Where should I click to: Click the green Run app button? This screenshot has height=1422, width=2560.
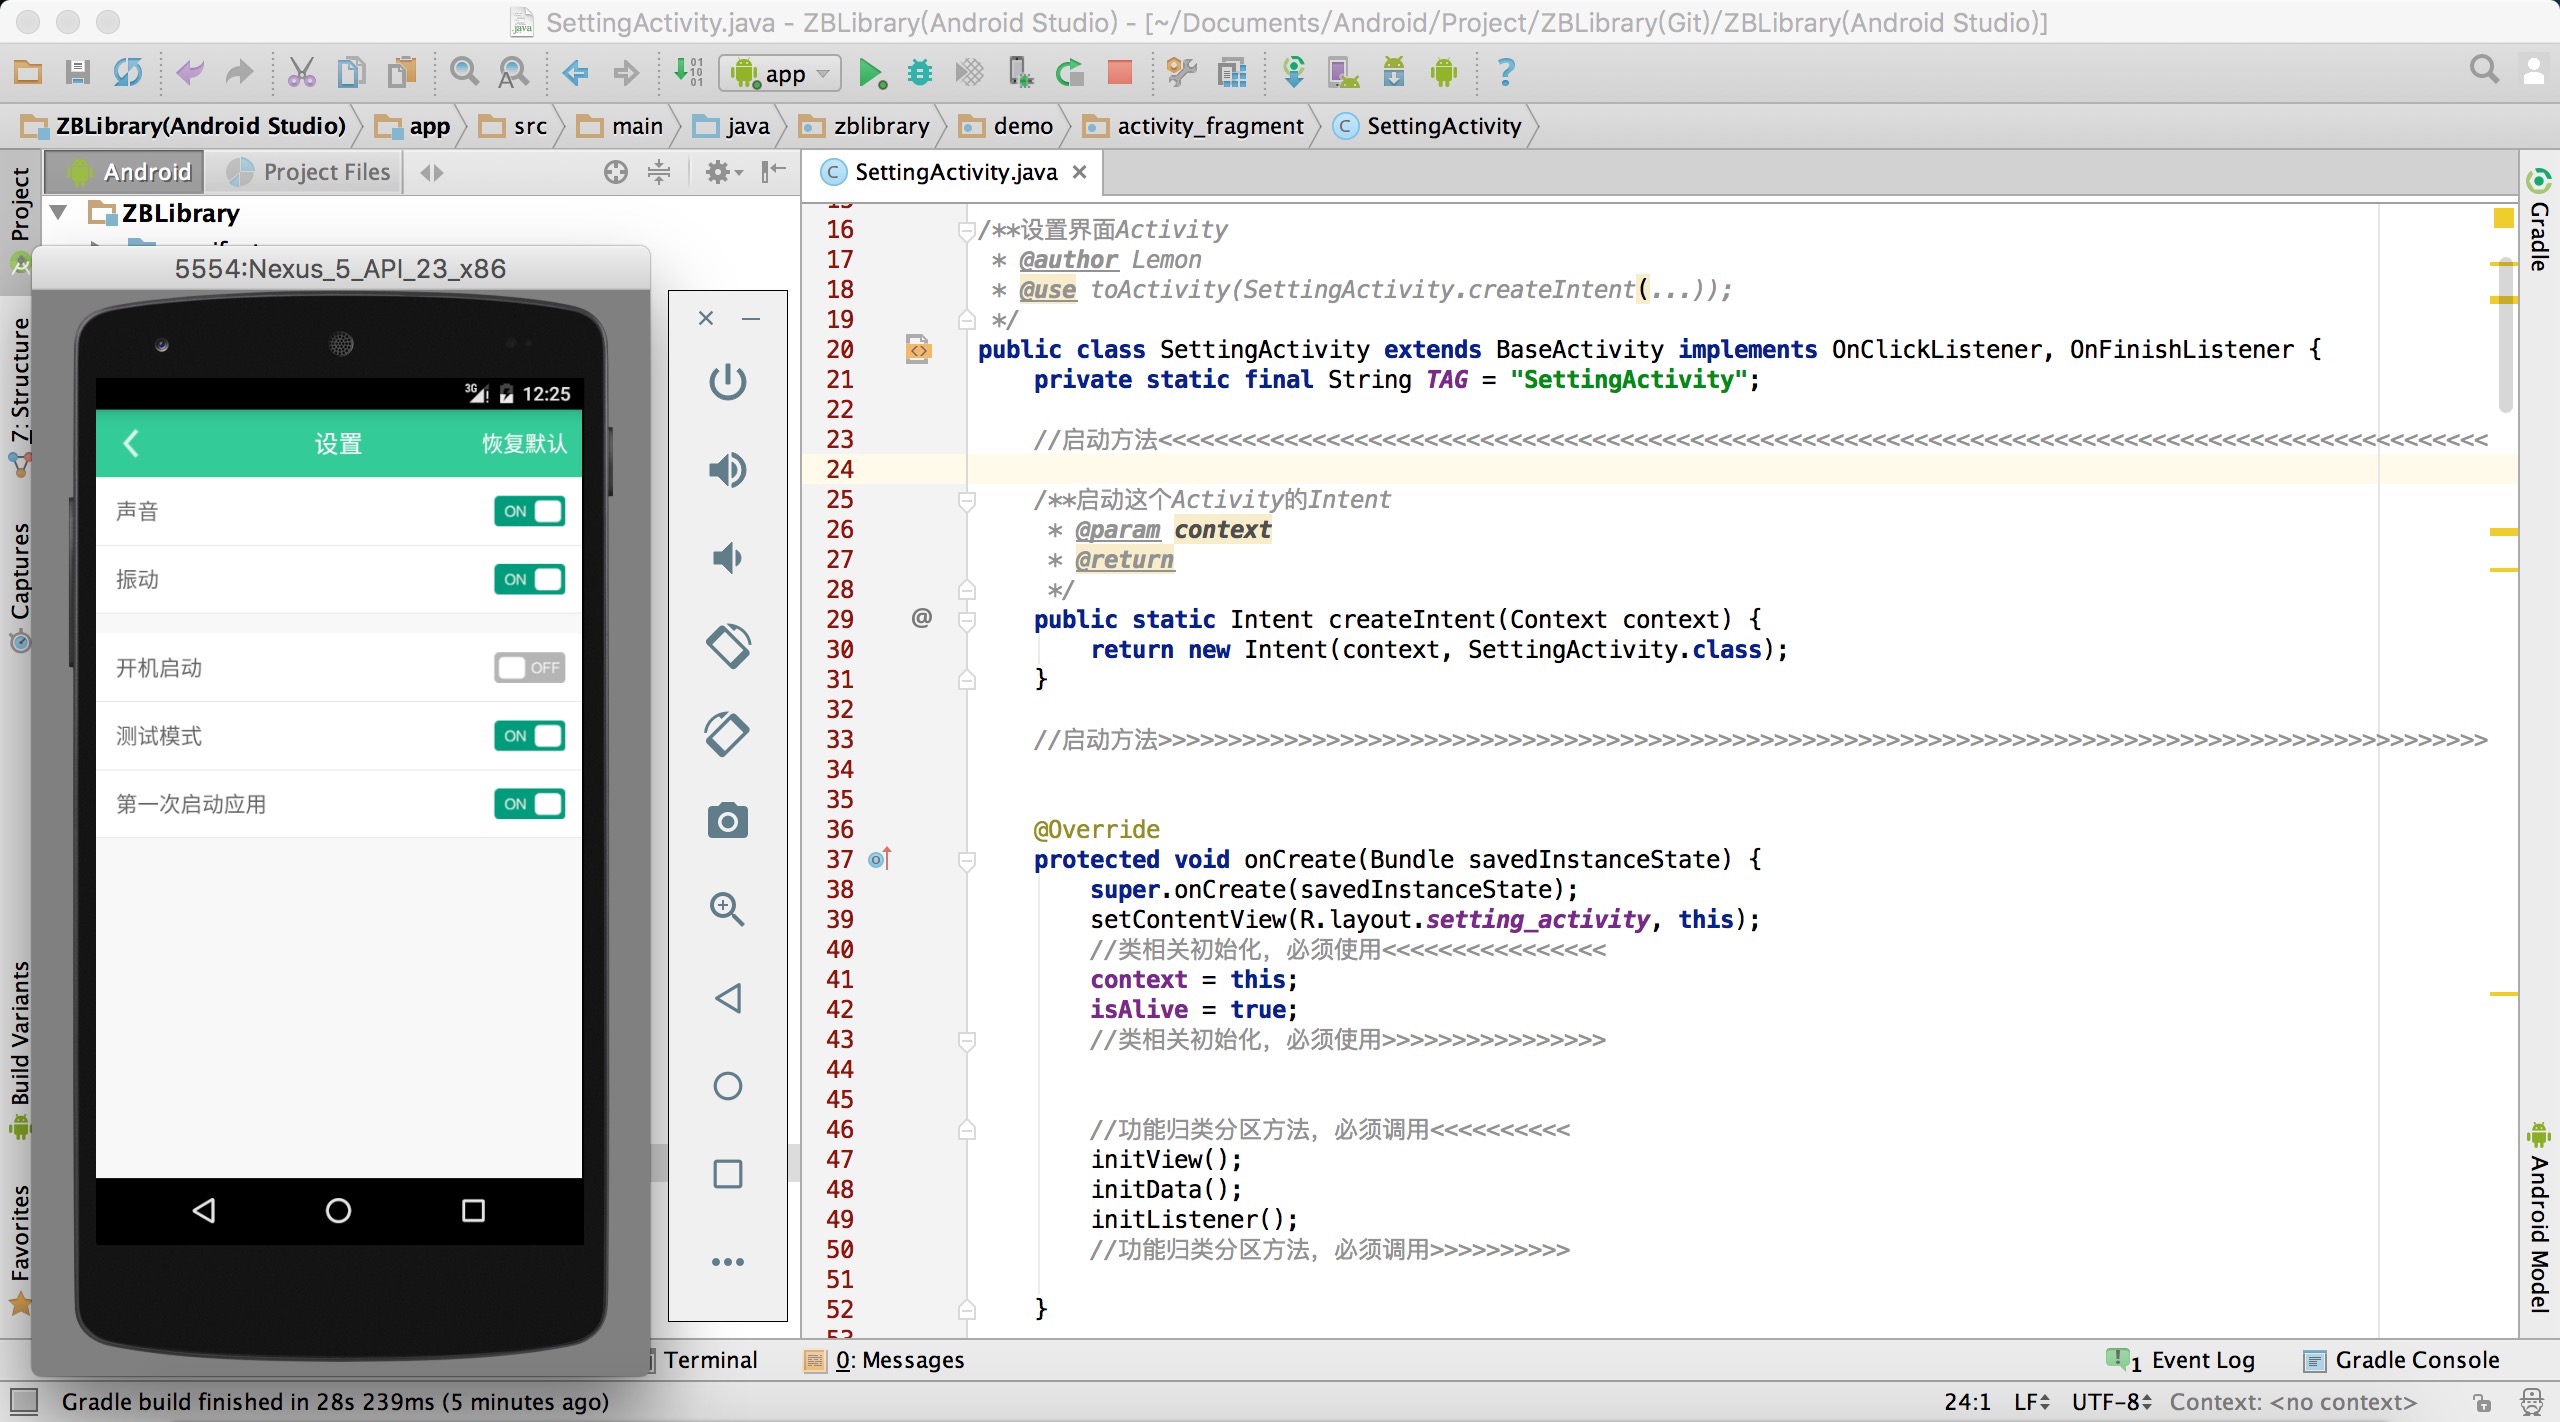point(871,72)
